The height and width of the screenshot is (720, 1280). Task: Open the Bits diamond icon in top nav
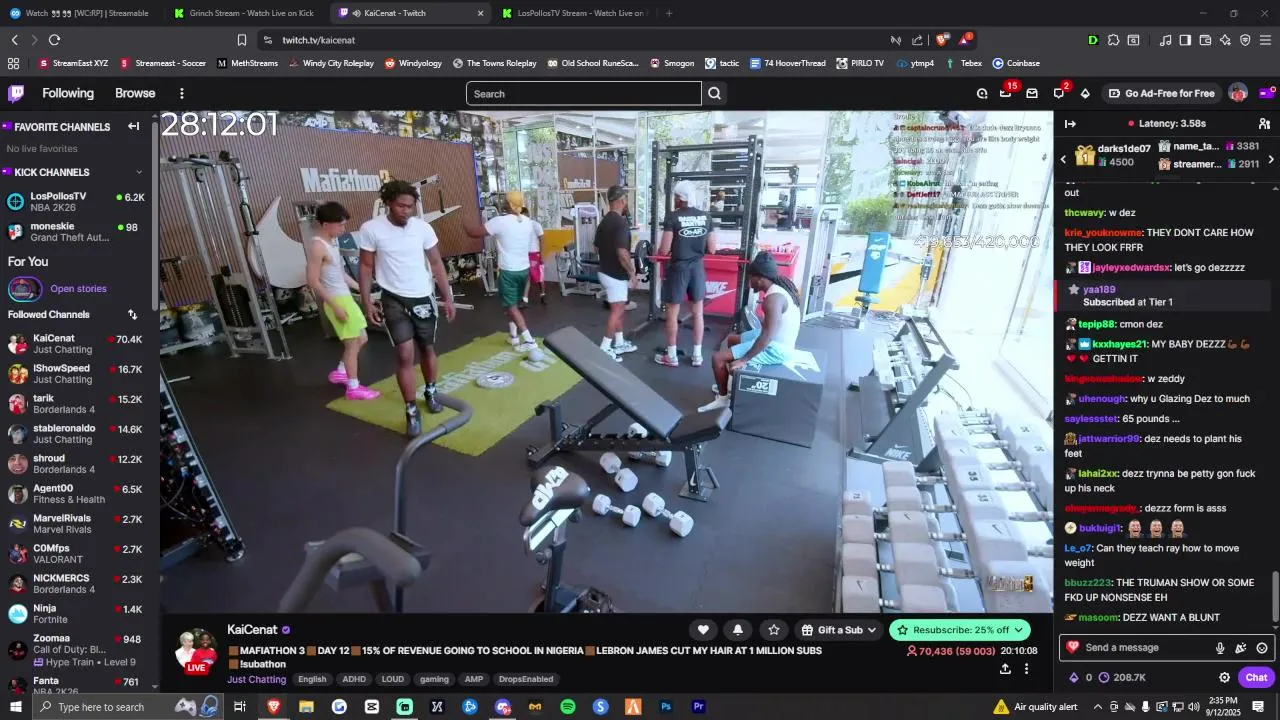pyautogui.click(x=1085, y=93)
